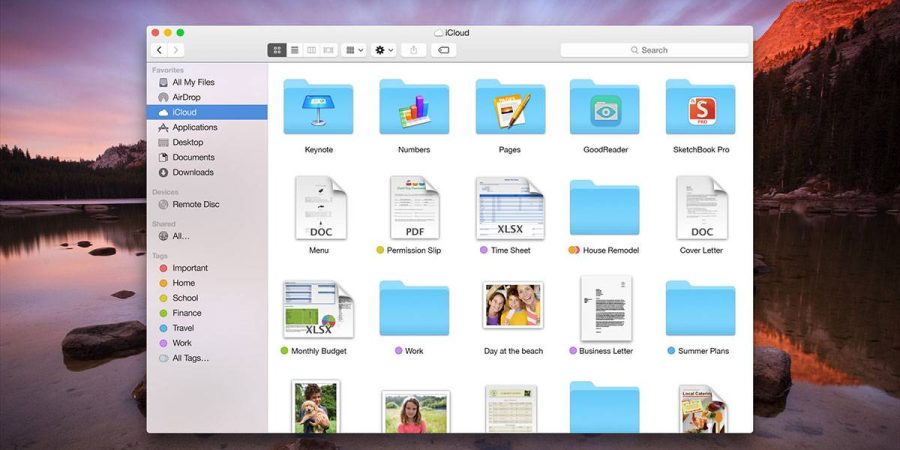Click the Day at the beach label
Viewport: 900px width, 450px height.
pos(513,351)
